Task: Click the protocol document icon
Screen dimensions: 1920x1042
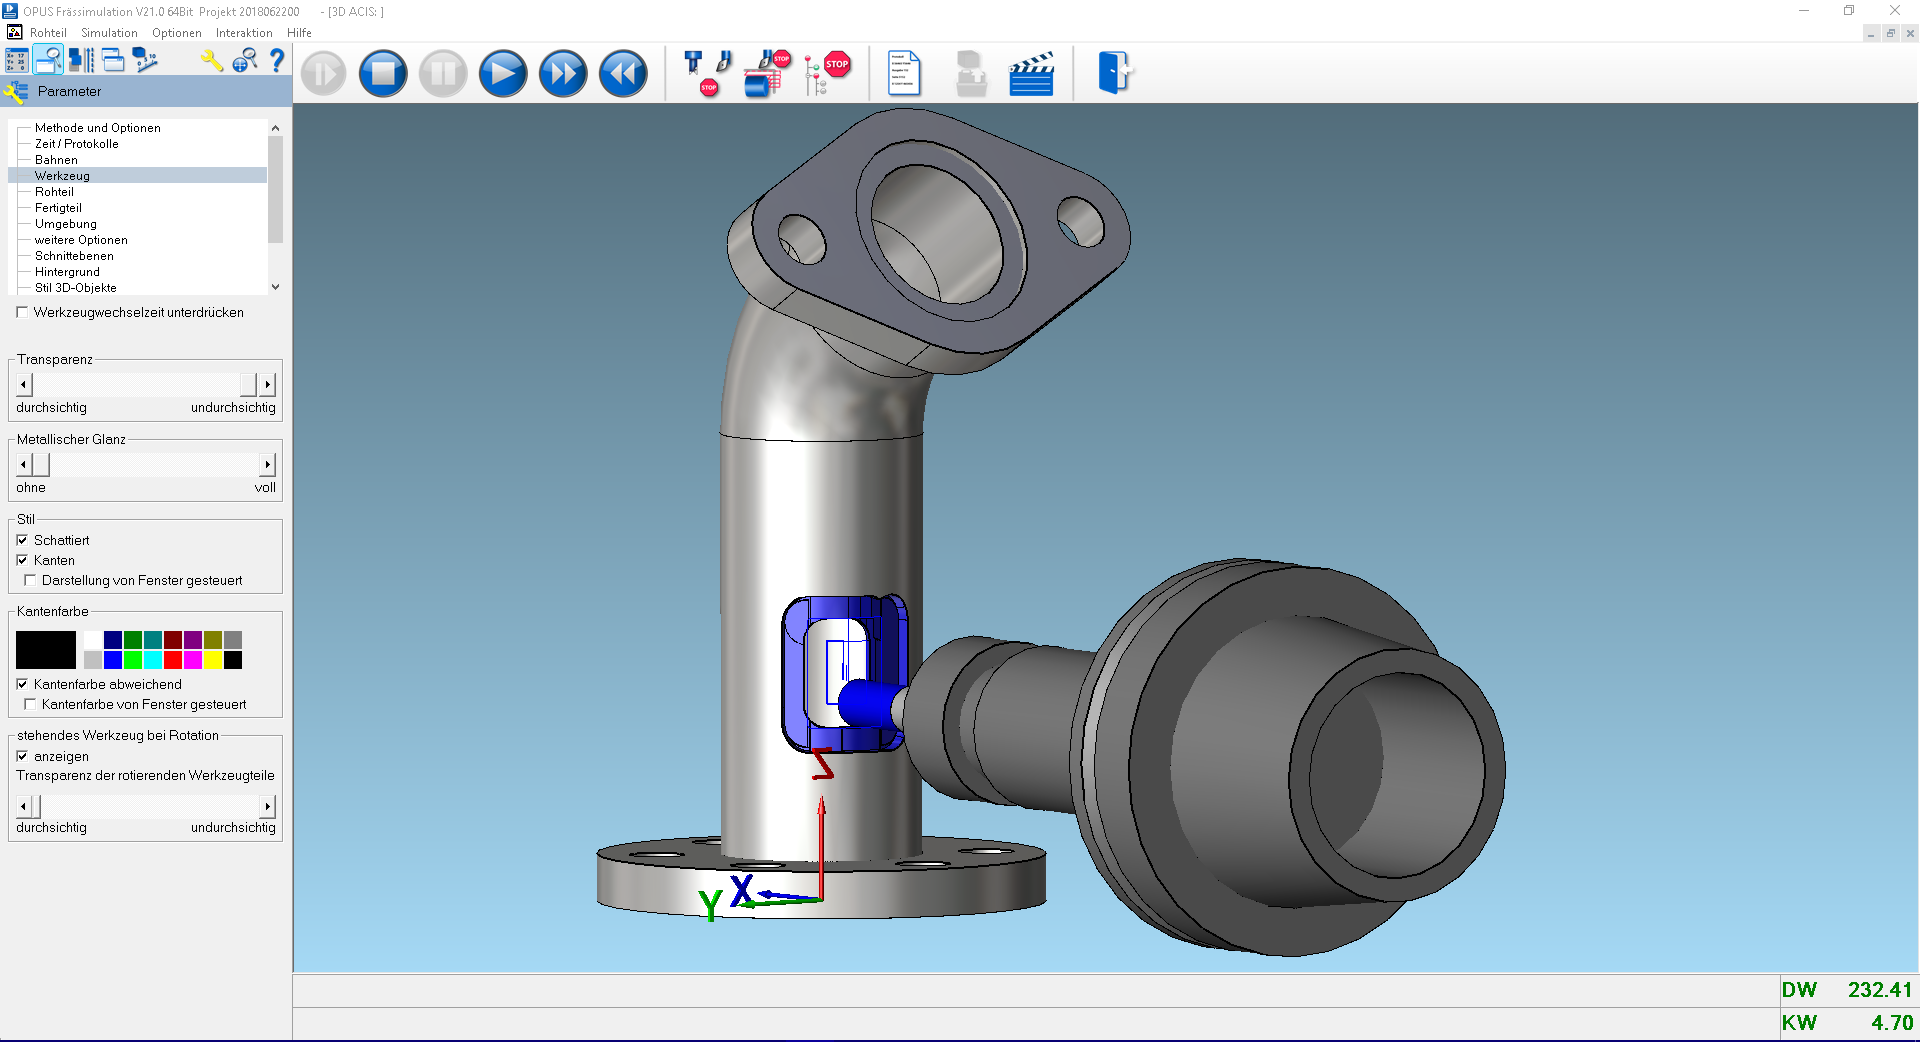Action: (904, 73)
